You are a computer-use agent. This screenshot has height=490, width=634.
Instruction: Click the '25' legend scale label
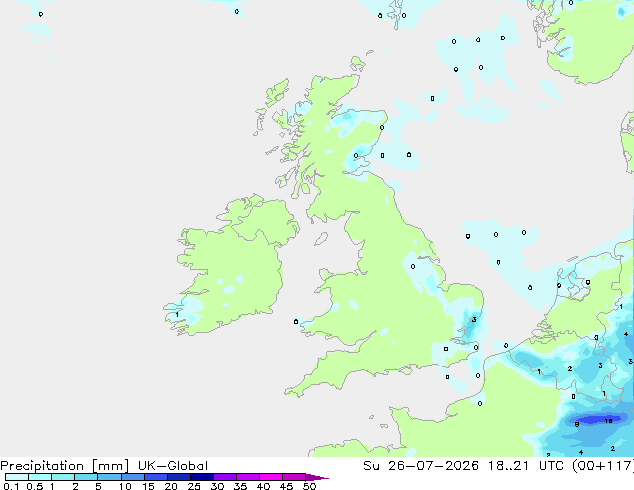pyautogui.click(x=194, y=486)
